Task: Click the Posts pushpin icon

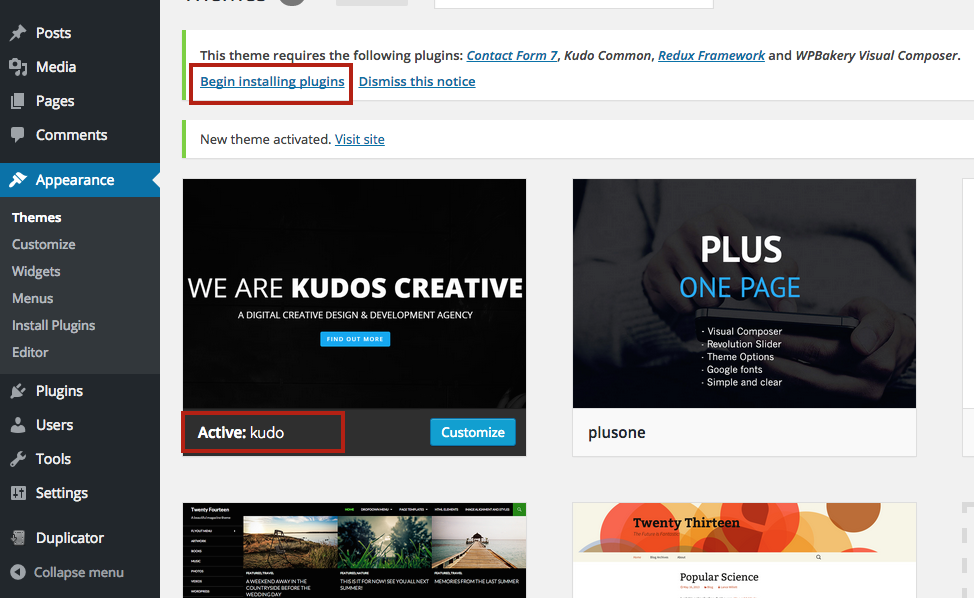Action: (x=18, y=33)
